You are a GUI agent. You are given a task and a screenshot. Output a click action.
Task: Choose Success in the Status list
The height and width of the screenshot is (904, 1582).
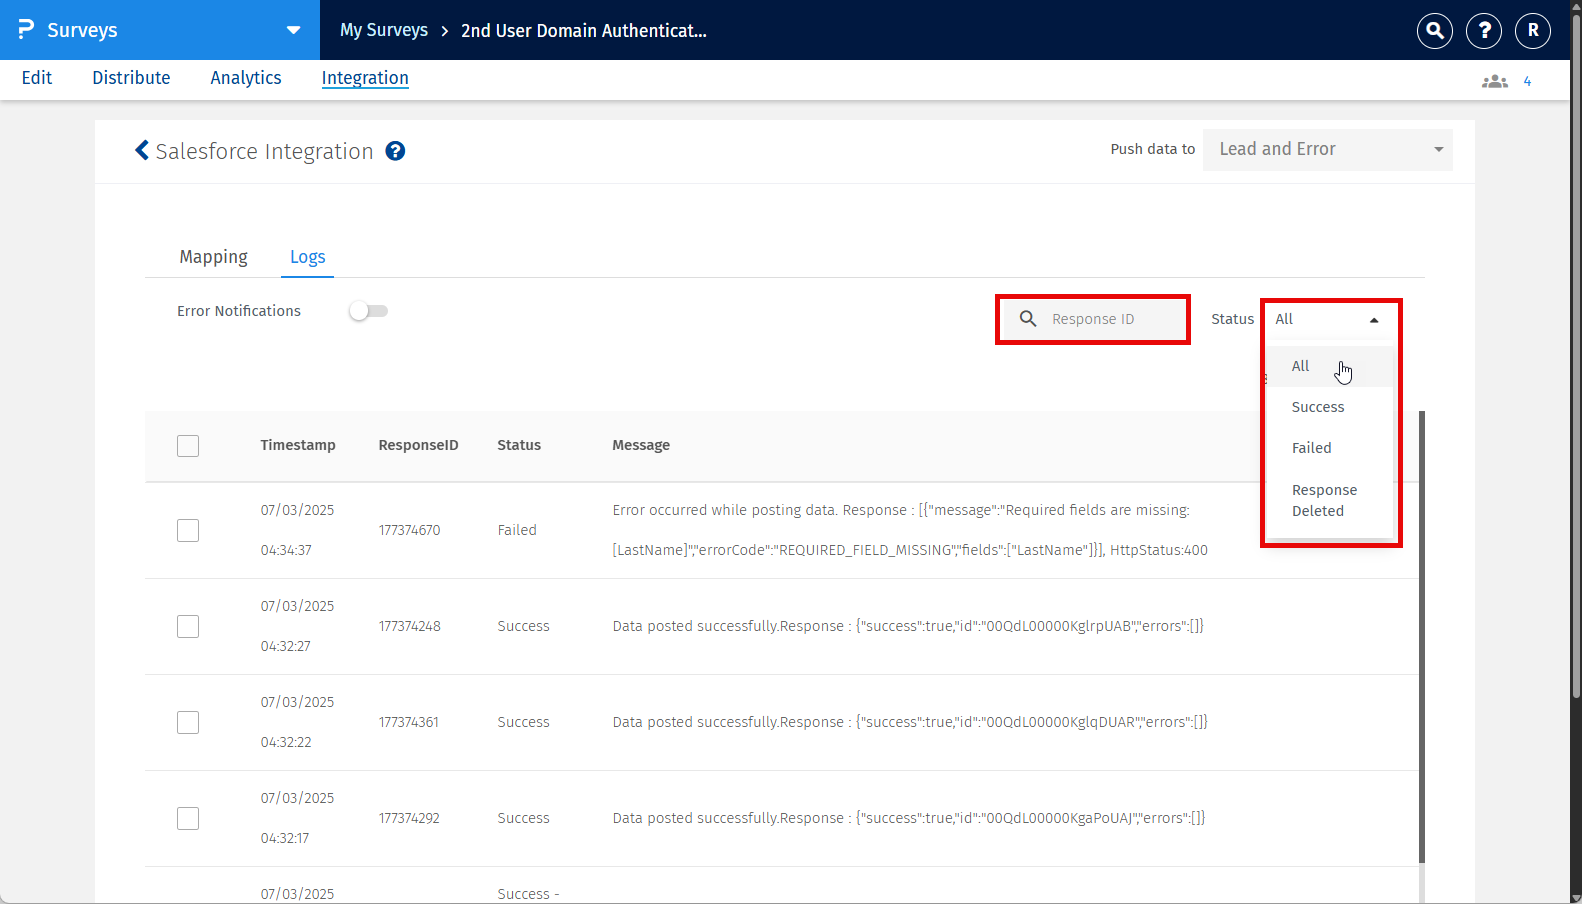pos(1317,407)
